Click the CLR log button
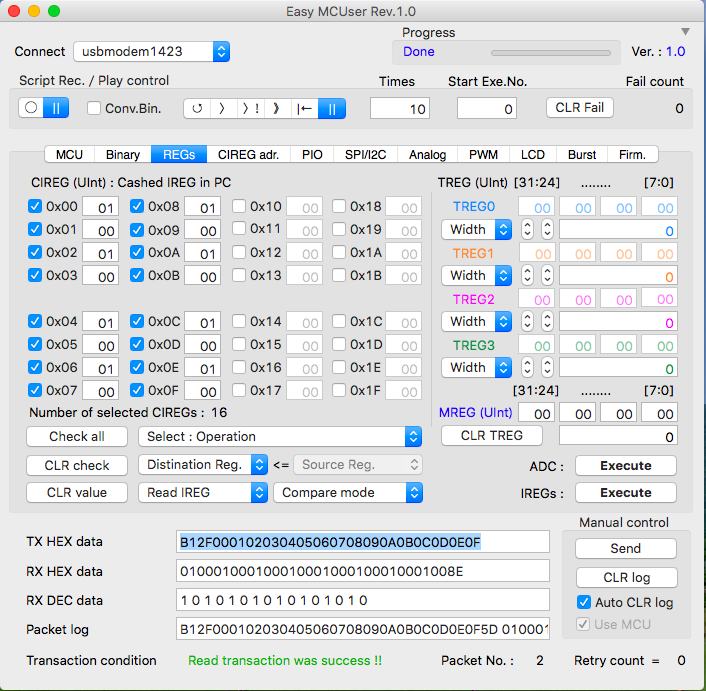The image size is (706, 691). tap(627, 577)
